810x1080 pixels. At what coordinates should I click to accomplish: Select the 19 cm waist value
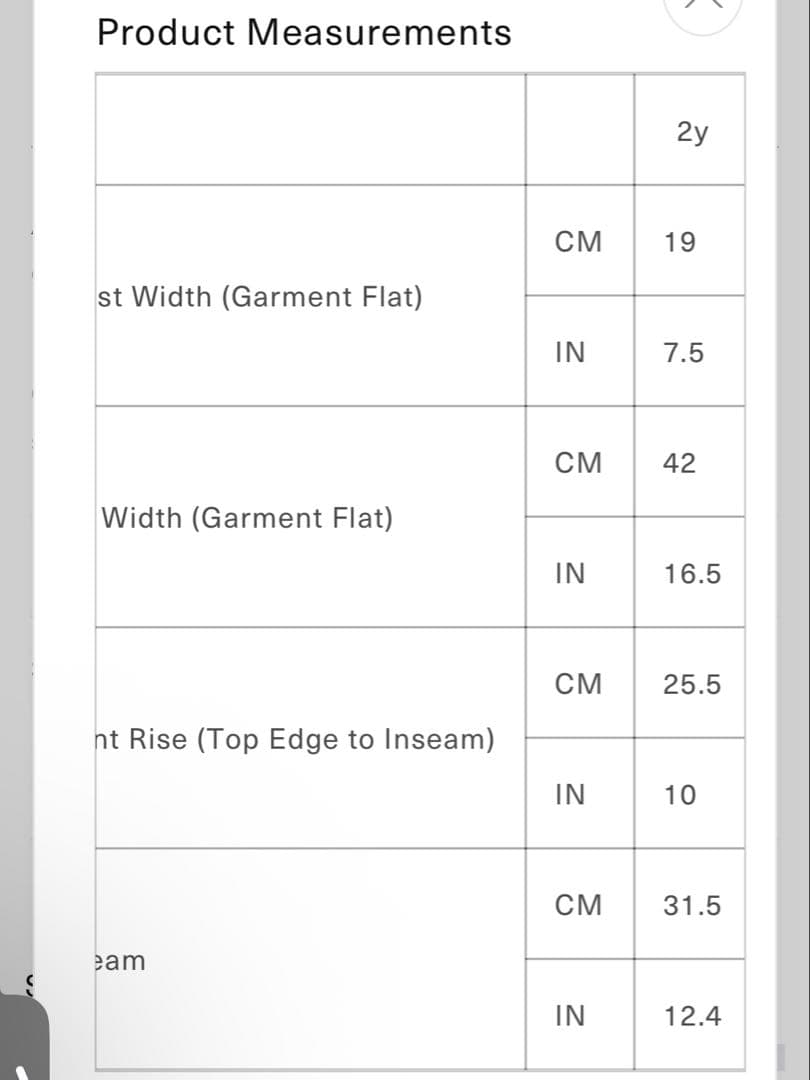[x=680, y=242]
